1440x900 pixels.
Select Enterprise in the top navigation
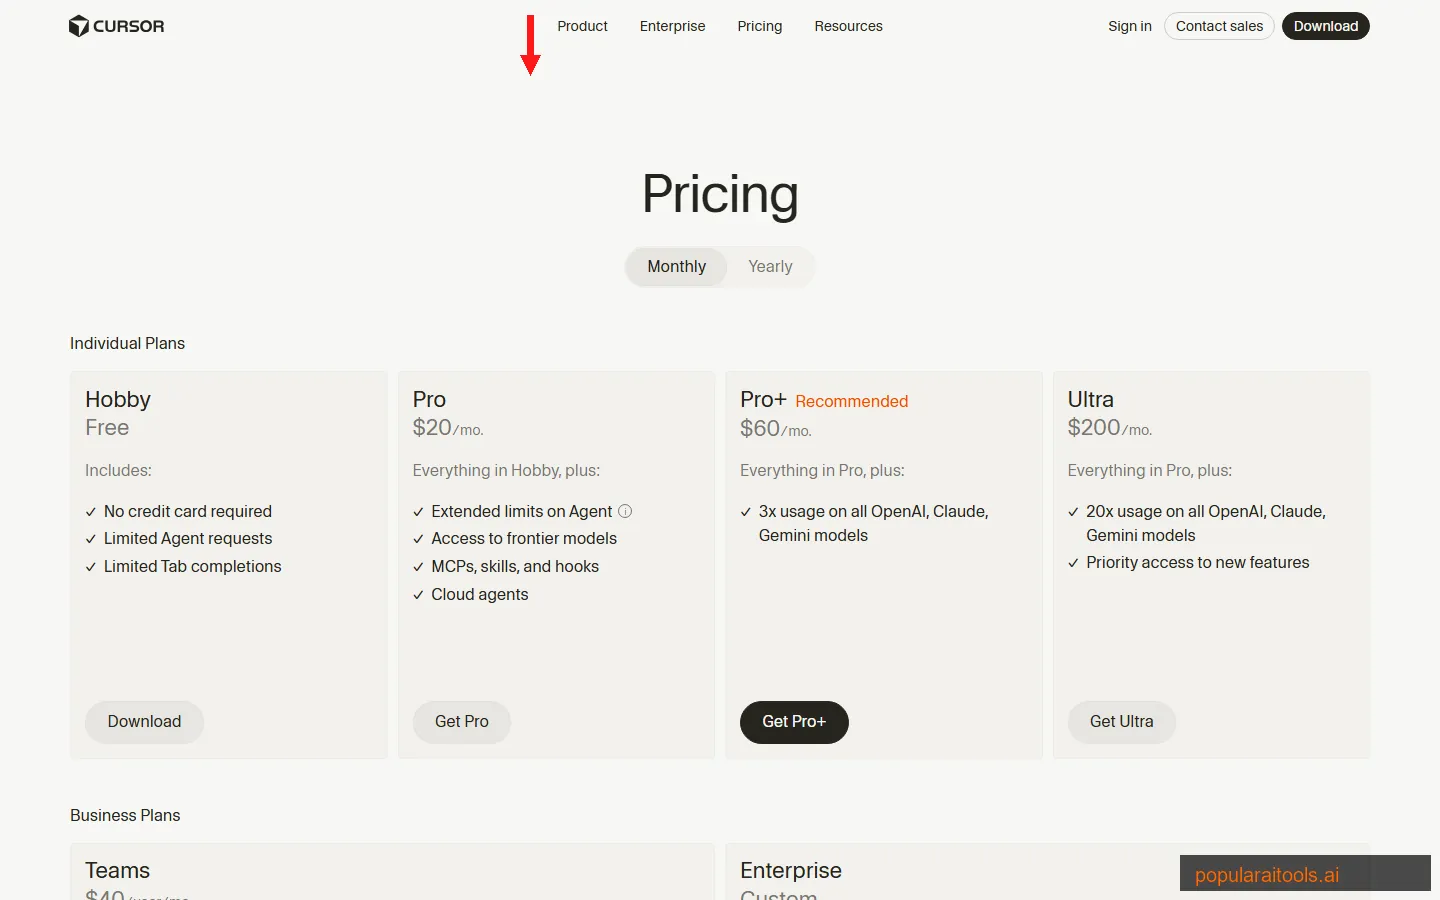coord(672,26)
